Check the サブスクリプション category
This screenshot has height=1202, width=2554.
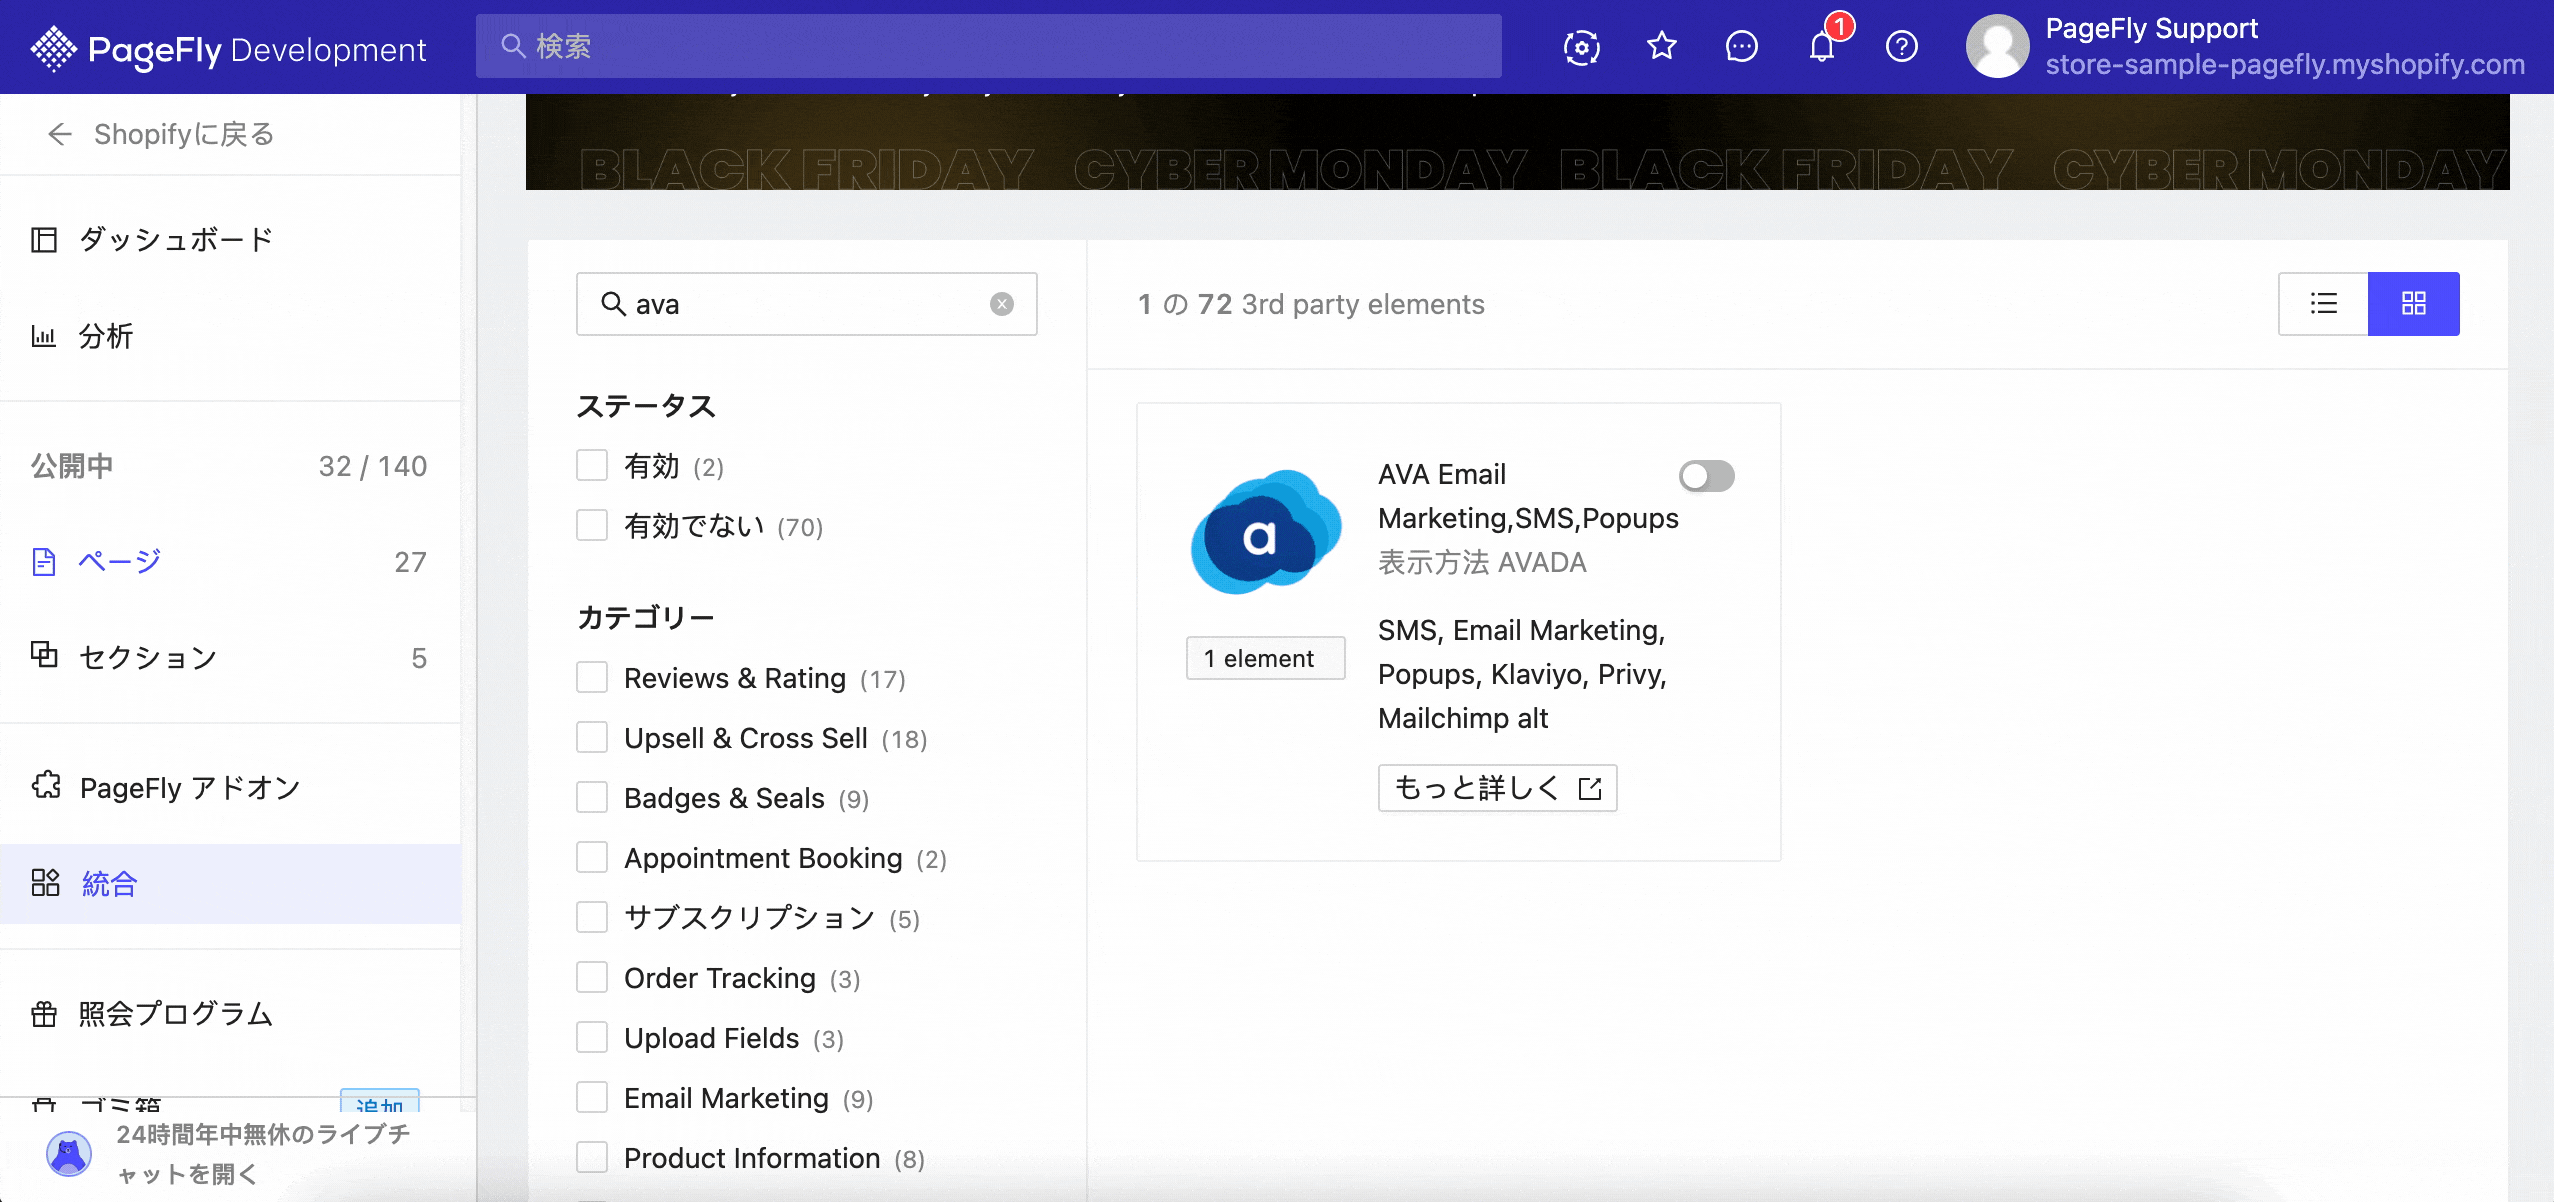pos(592,917)
